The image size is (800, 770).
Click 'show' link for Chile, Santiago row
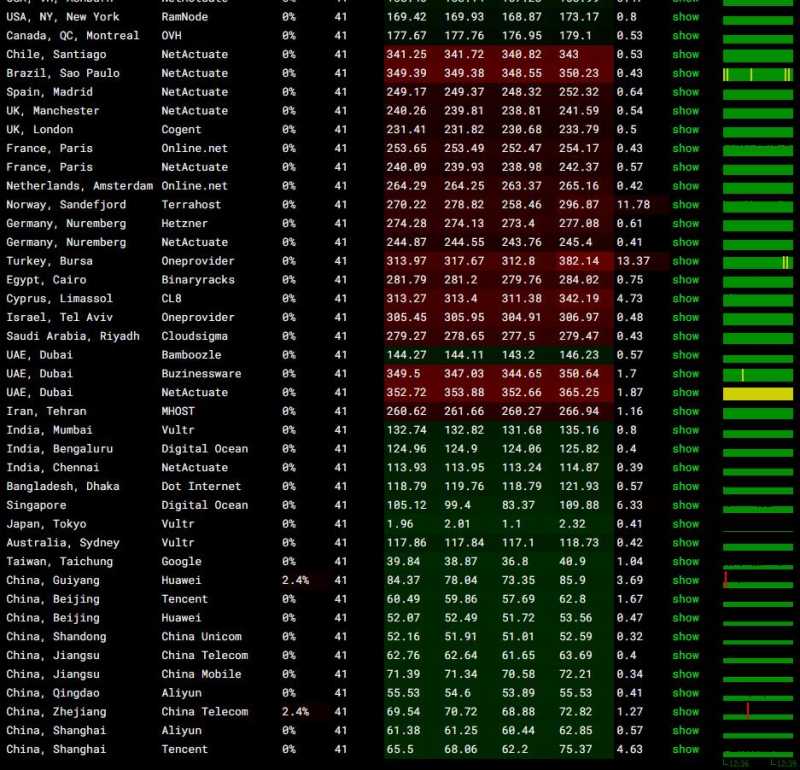tap(685, 54)
